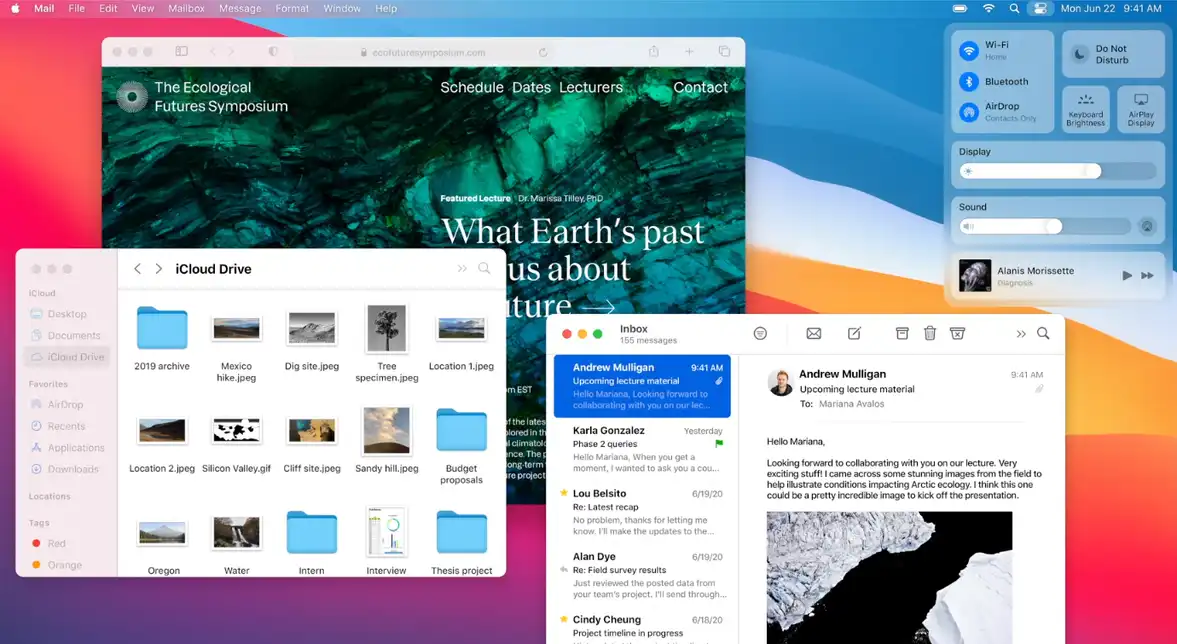Click the star on Lou Belsito email

pyautogui.click(x=563, y=493)
